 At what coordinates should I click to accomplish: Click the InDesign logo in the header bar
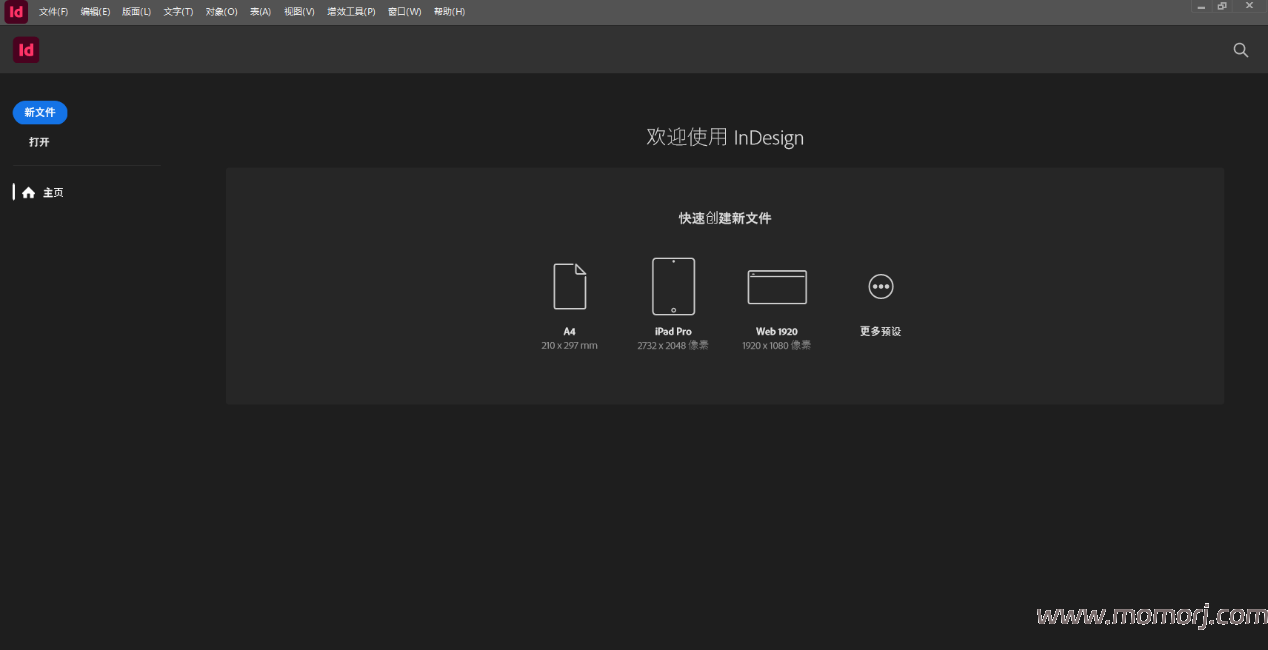click(26, 50)
